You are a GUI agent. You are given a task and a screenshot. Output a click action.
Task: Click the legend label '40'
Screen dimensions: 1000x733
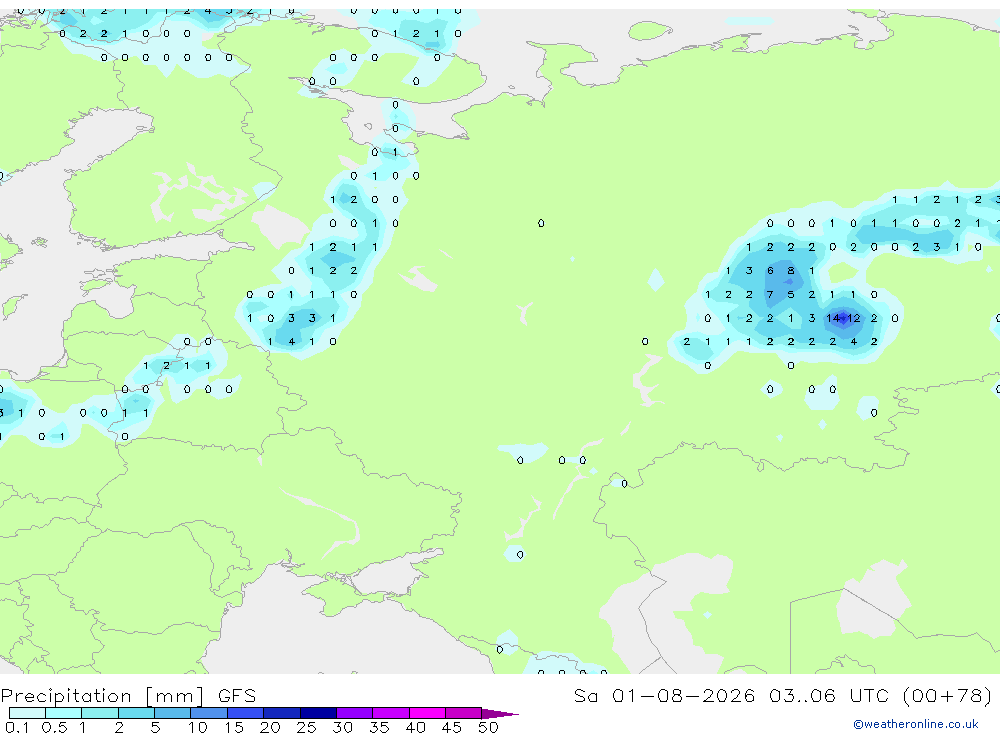click(415, 727)
